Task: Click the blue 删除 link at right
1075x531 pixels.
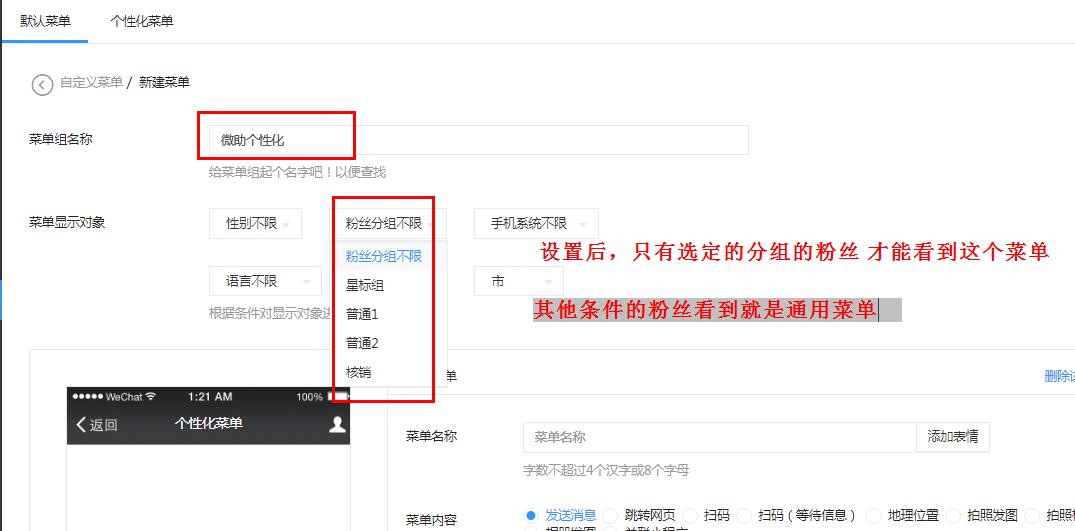Action: [1059, 376]
